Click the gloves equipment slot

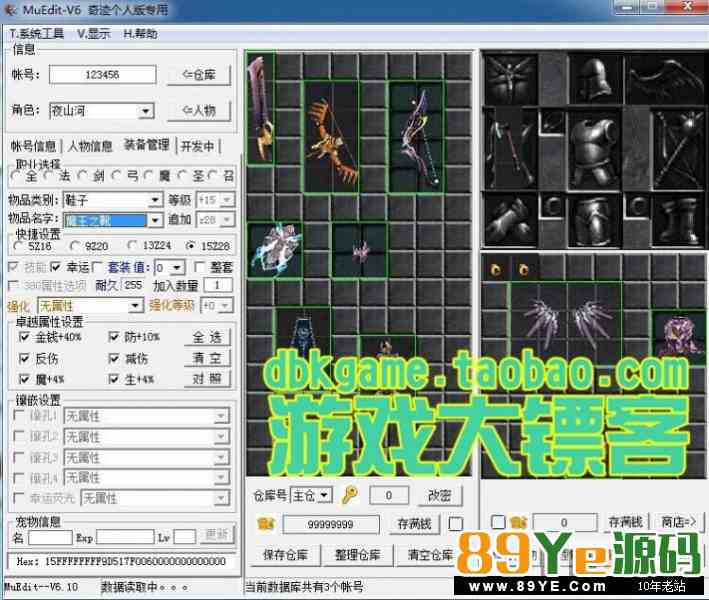(x=511, y=220)
